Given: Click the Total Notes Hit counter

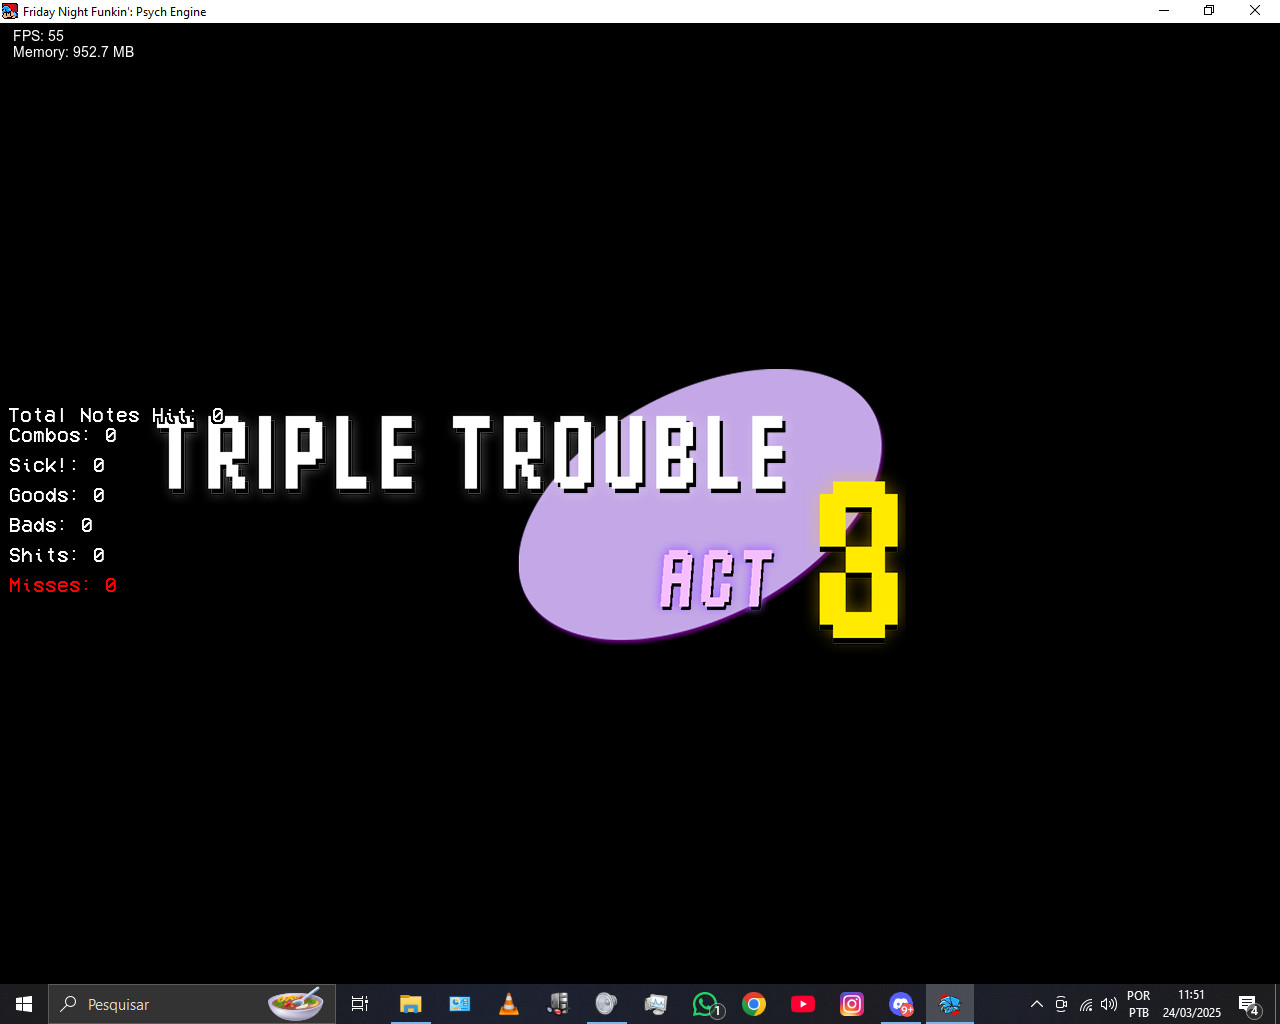Looking at the screenshot, I should click(x=116, y=415).
